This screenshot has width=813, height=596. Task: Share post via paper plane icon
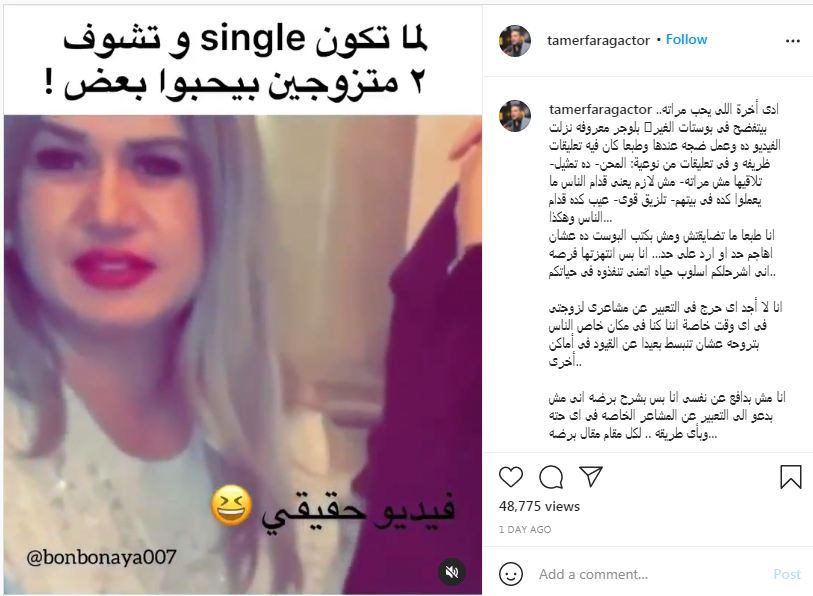591,476
